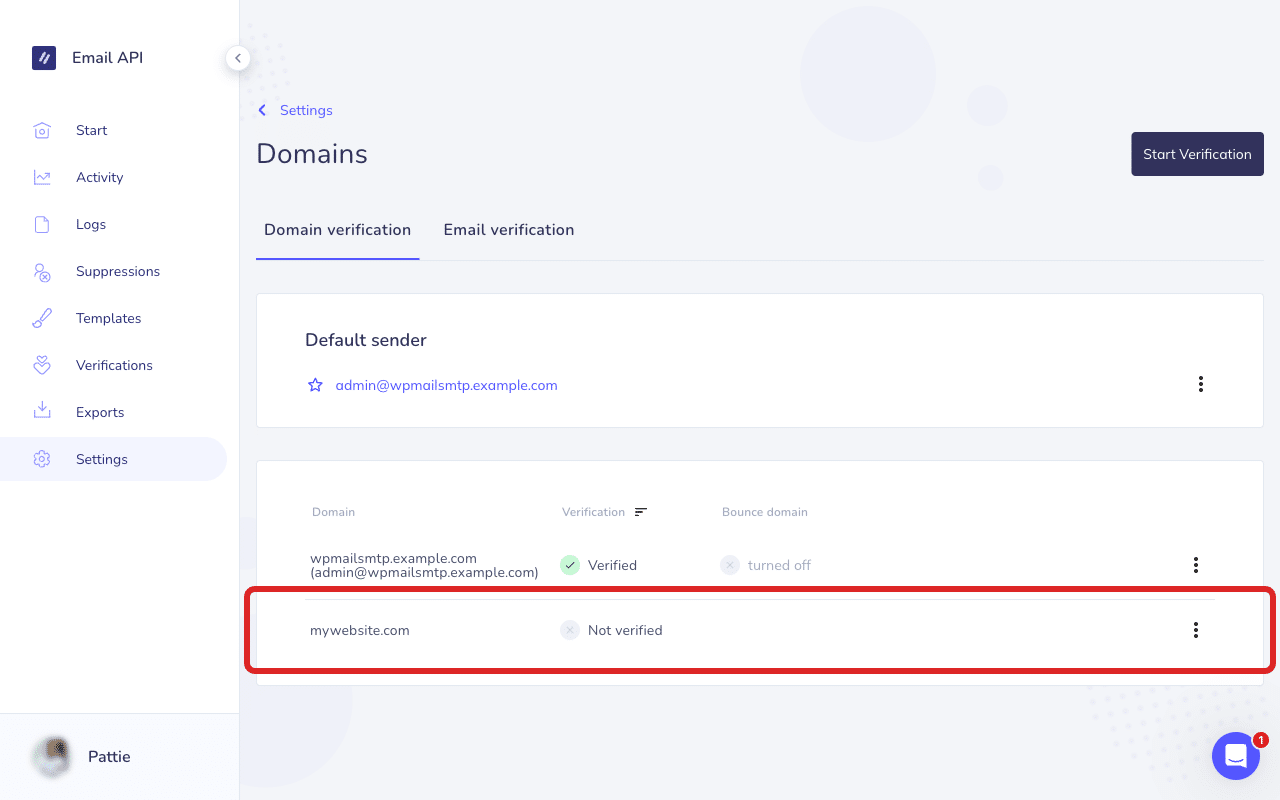The width and height of the screenshot is (1280, 800).
Task: Click the Bounce domain column header
Action: coord(765,512)
